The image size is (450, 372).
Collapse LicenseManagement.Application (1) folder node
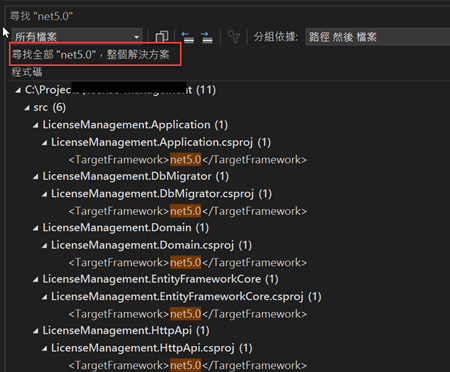[36, 125]
